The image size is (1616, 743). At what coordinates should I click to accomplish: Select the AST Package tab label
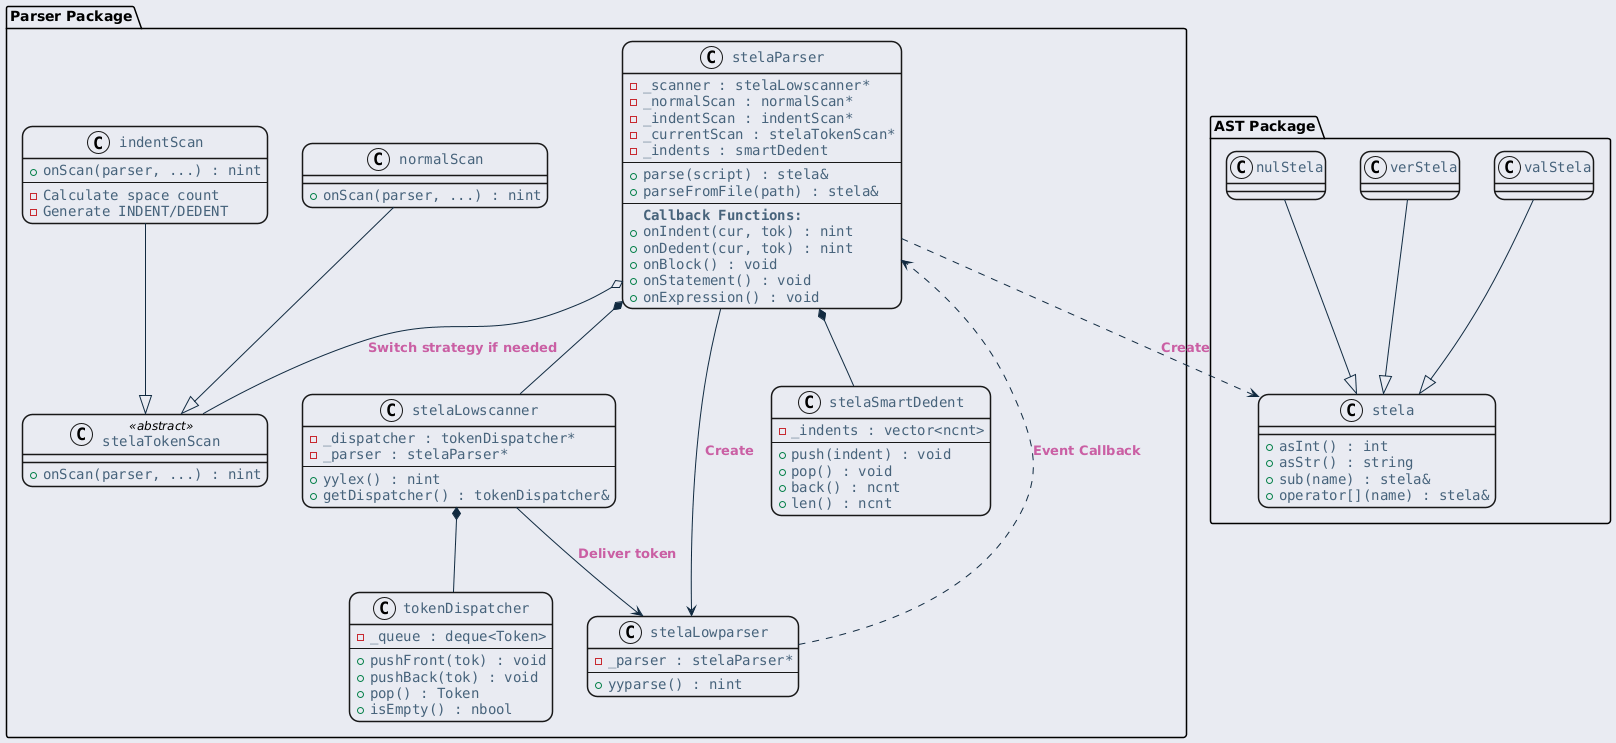click(x=1265, y=126)
